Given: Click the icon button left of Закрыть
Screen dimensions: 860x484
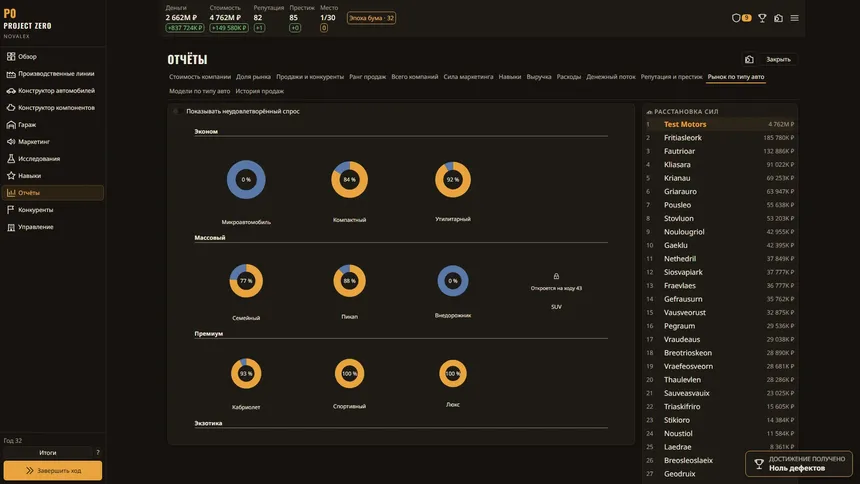Looking at the screenshot, I should coord(749,59).
